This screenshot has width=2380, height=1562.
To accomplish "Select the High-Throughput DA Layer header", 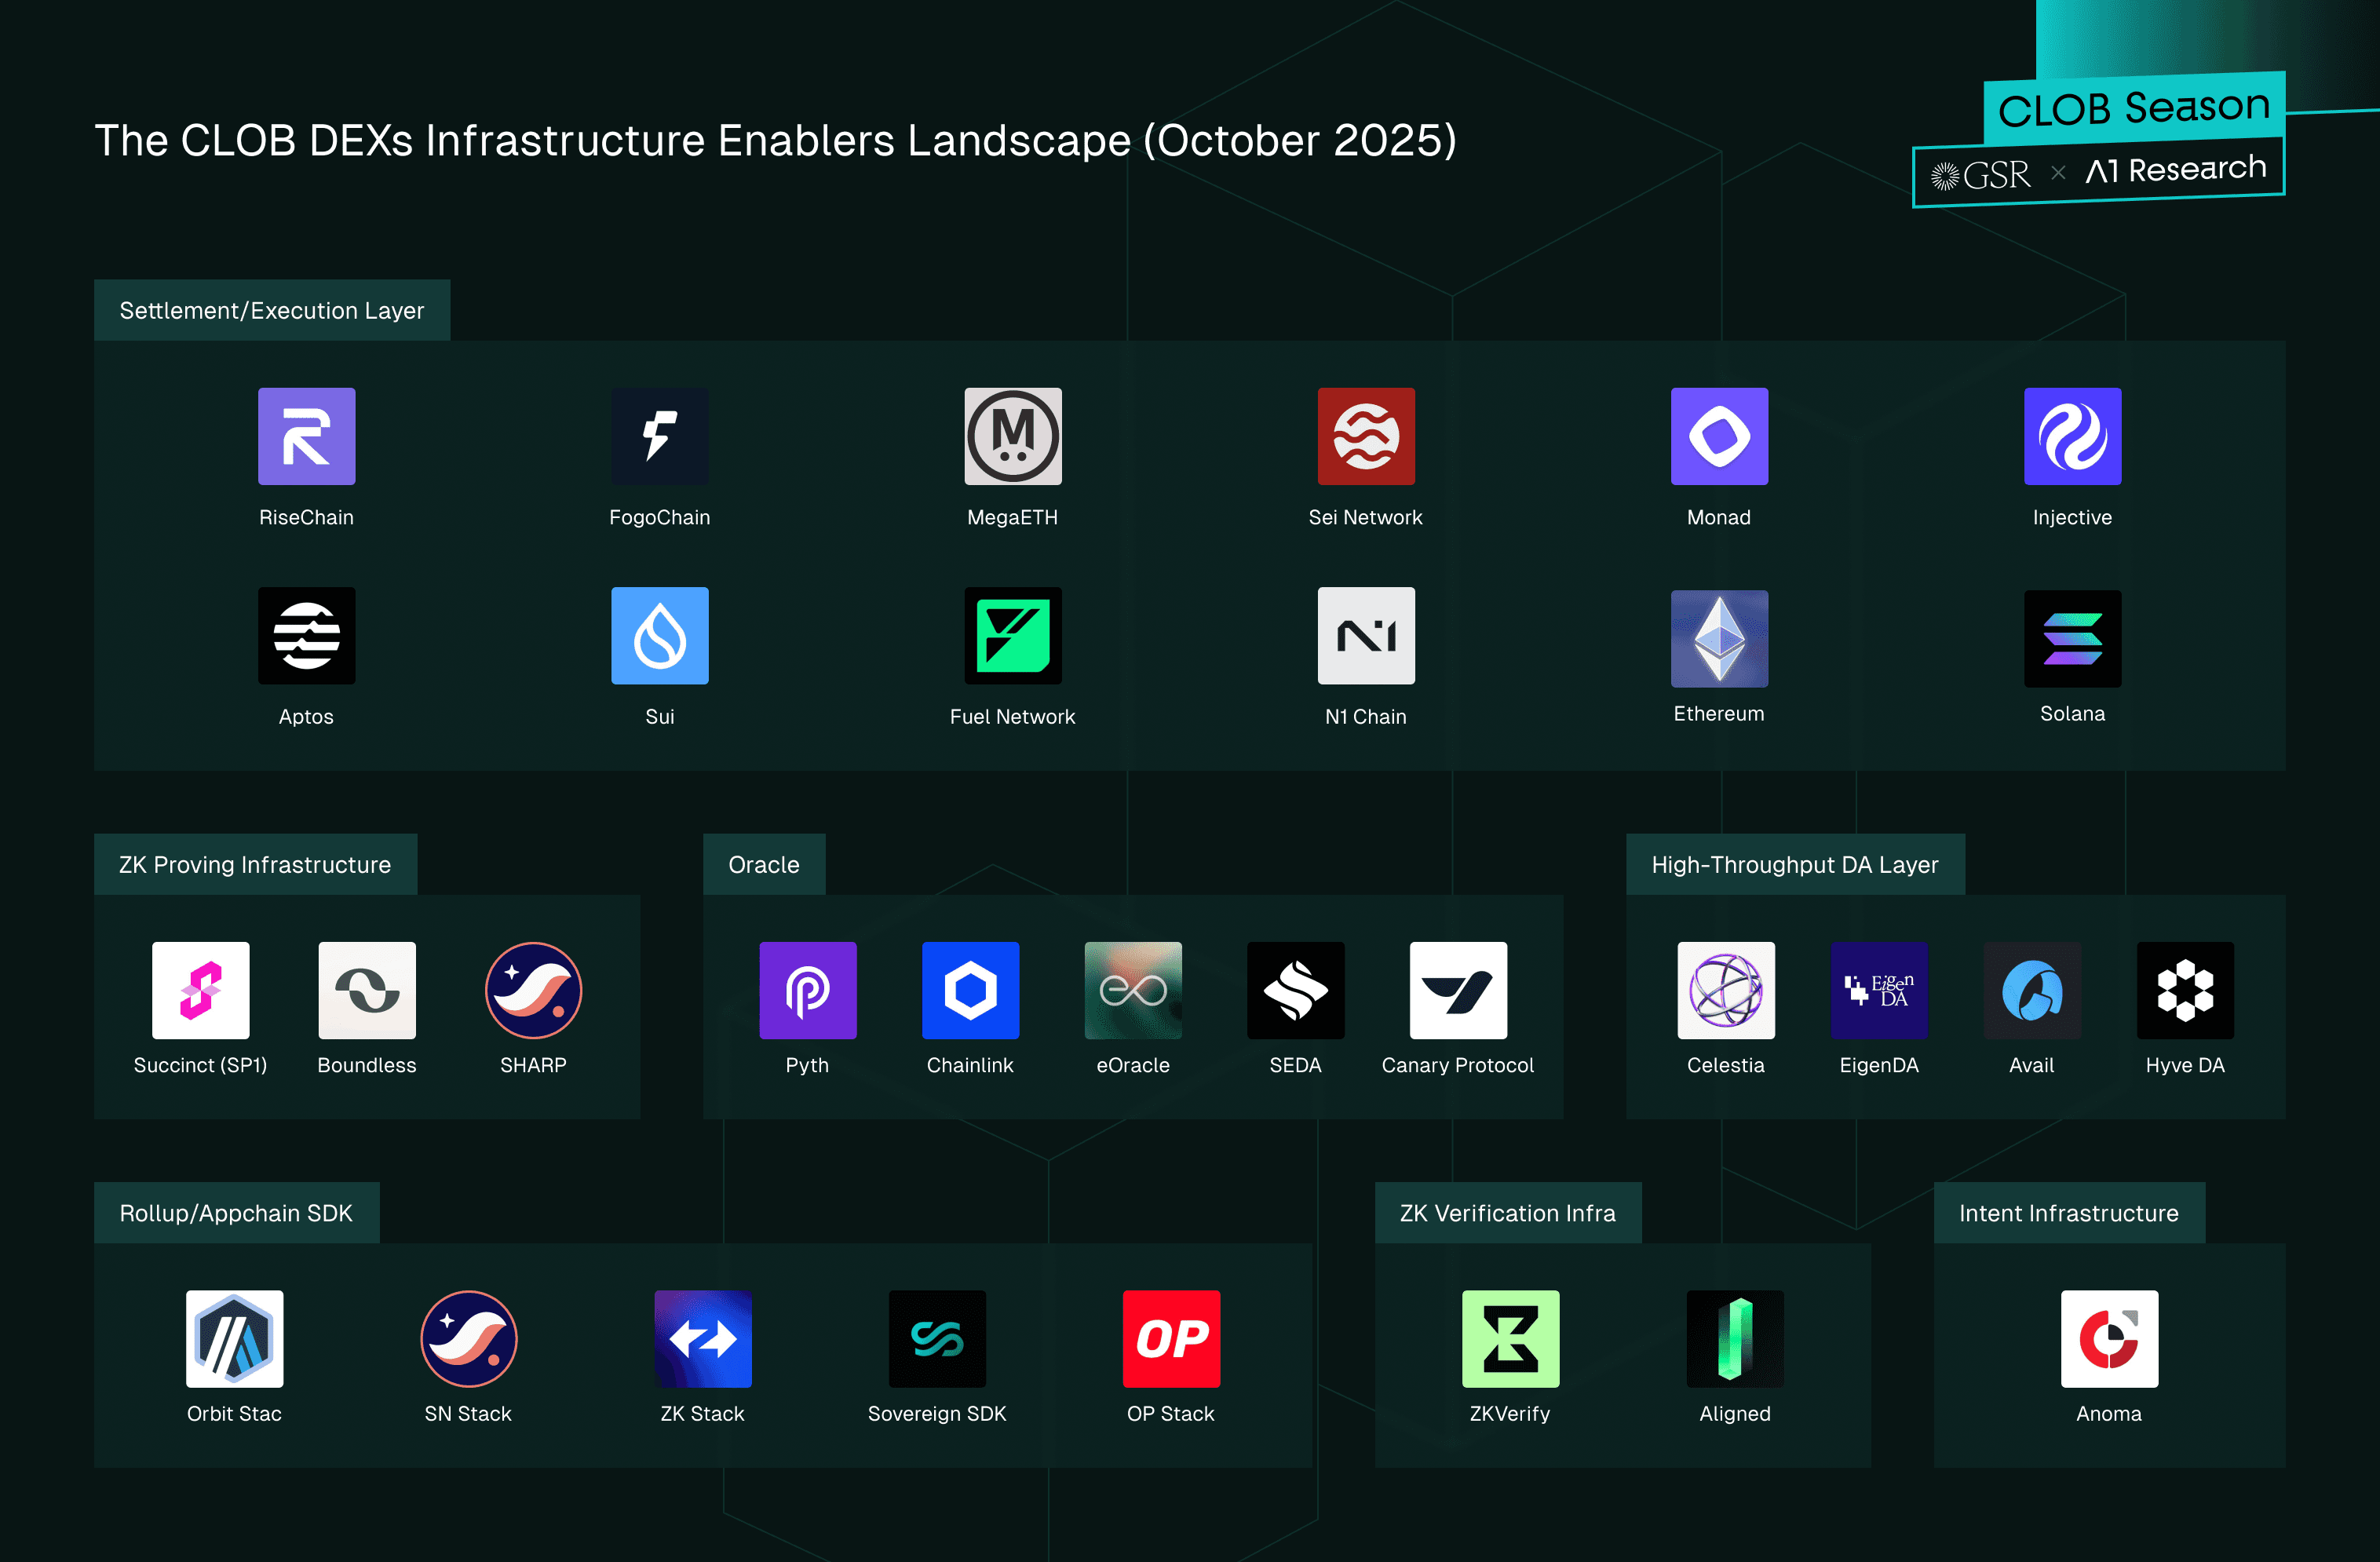I will click(x=1795, y=864).
